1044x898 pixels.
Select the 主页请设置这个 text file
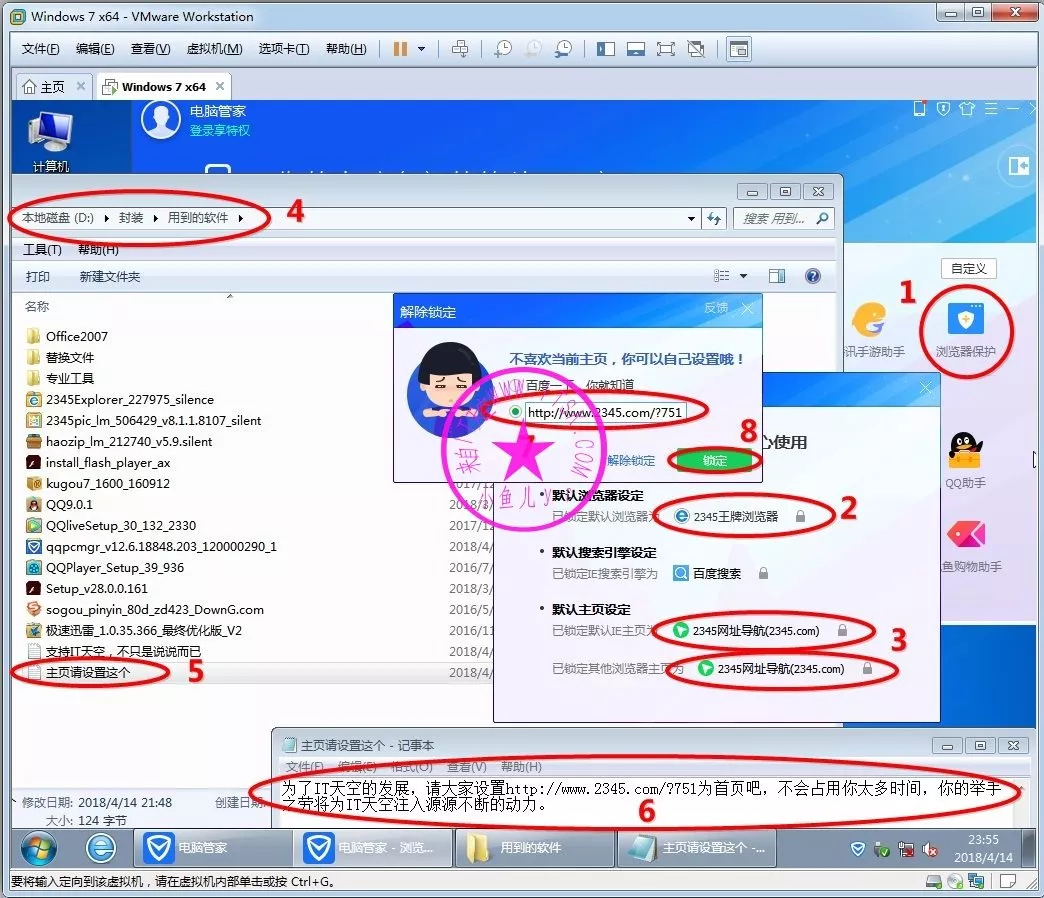tap(88, 673)
